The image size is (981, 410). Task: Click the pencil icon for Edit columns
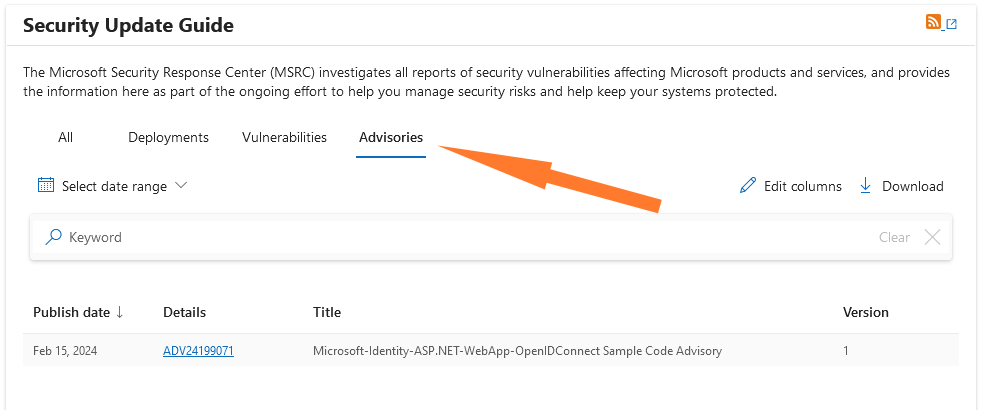747,186
